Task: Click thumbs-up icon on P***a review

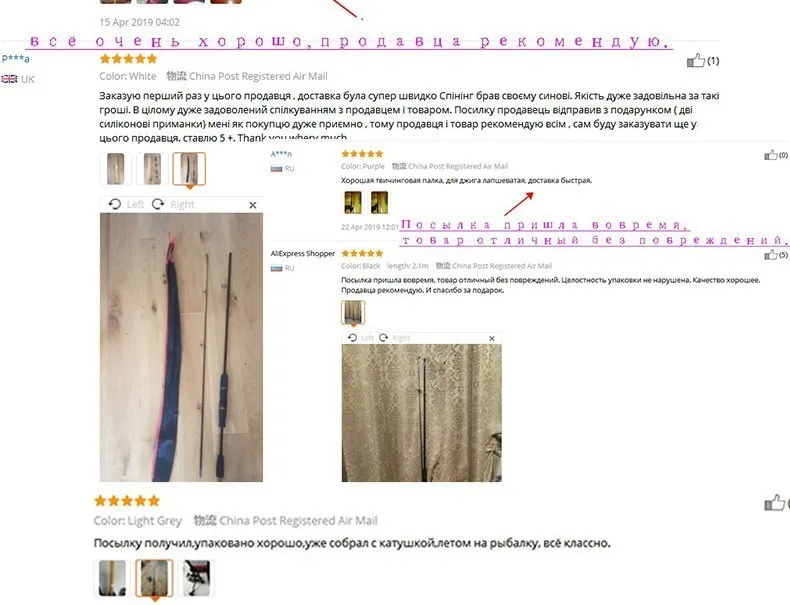Action: click(696, 61)
